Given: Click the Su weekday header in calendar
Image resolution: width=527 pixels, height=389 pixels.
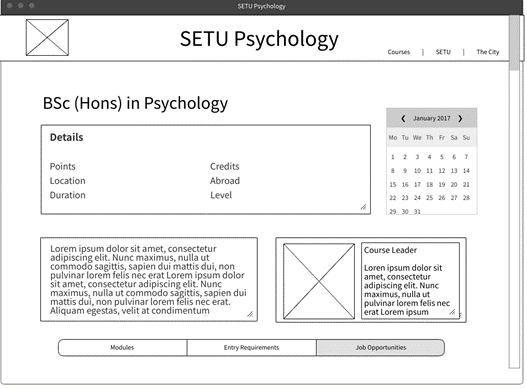Looking at the screenshot, I should pyautogui.click(x=466, y=138).
